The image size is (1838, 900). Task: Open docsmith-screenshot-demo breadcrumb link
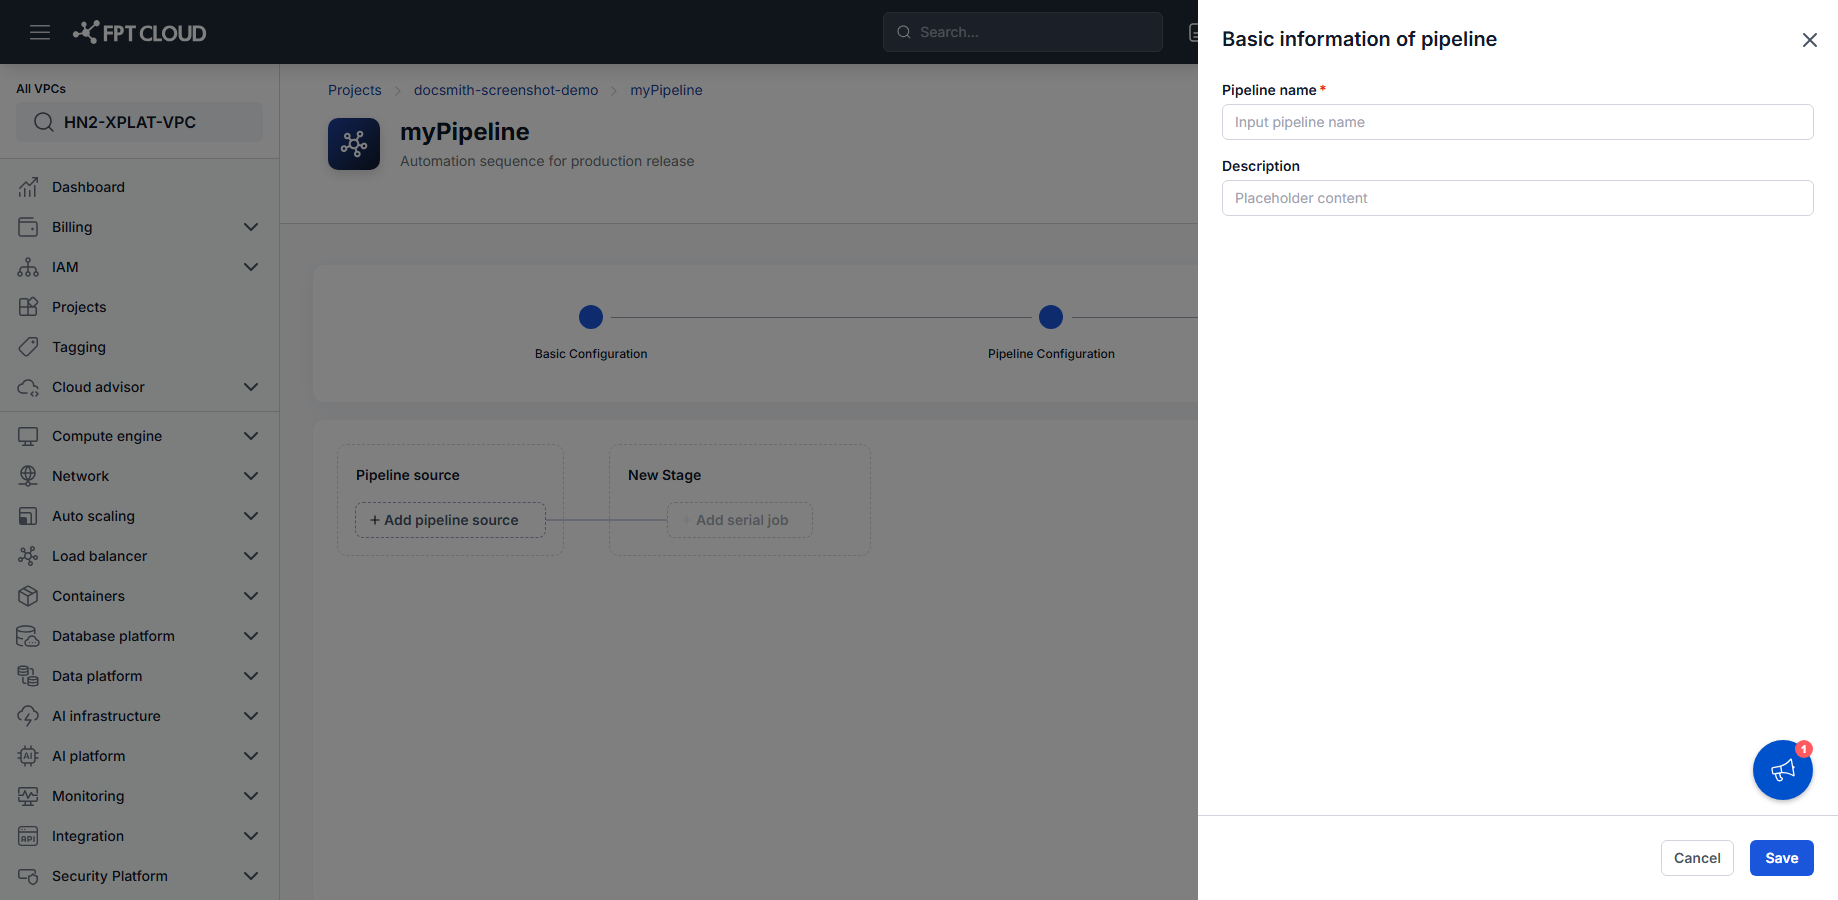pos(506,90)
